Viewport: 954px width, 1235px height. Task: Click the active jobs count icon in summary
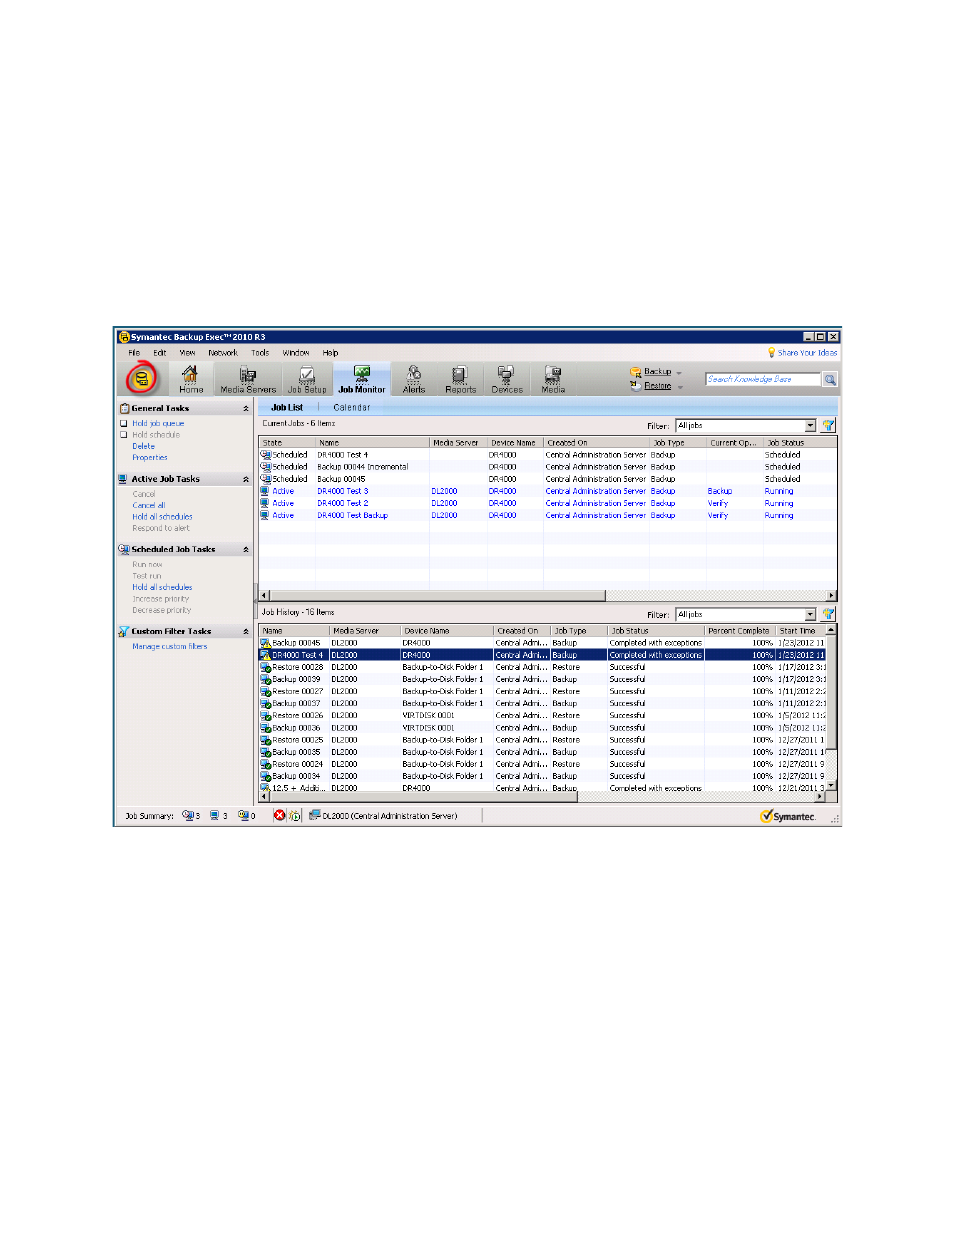214,815
